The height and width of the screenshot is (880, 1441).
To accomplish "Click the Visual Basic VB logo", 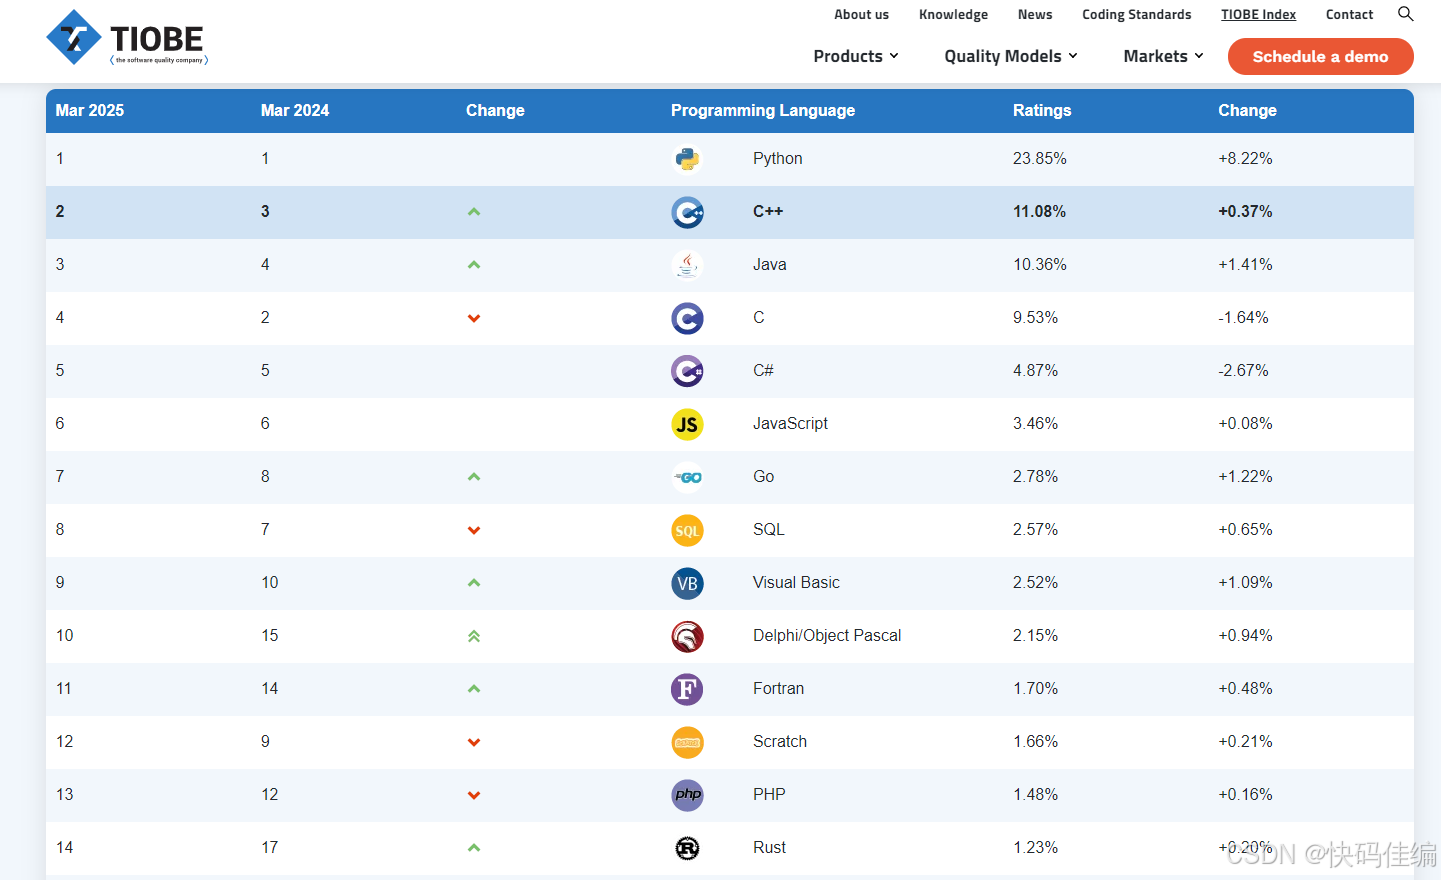I will tap(687, 583).
